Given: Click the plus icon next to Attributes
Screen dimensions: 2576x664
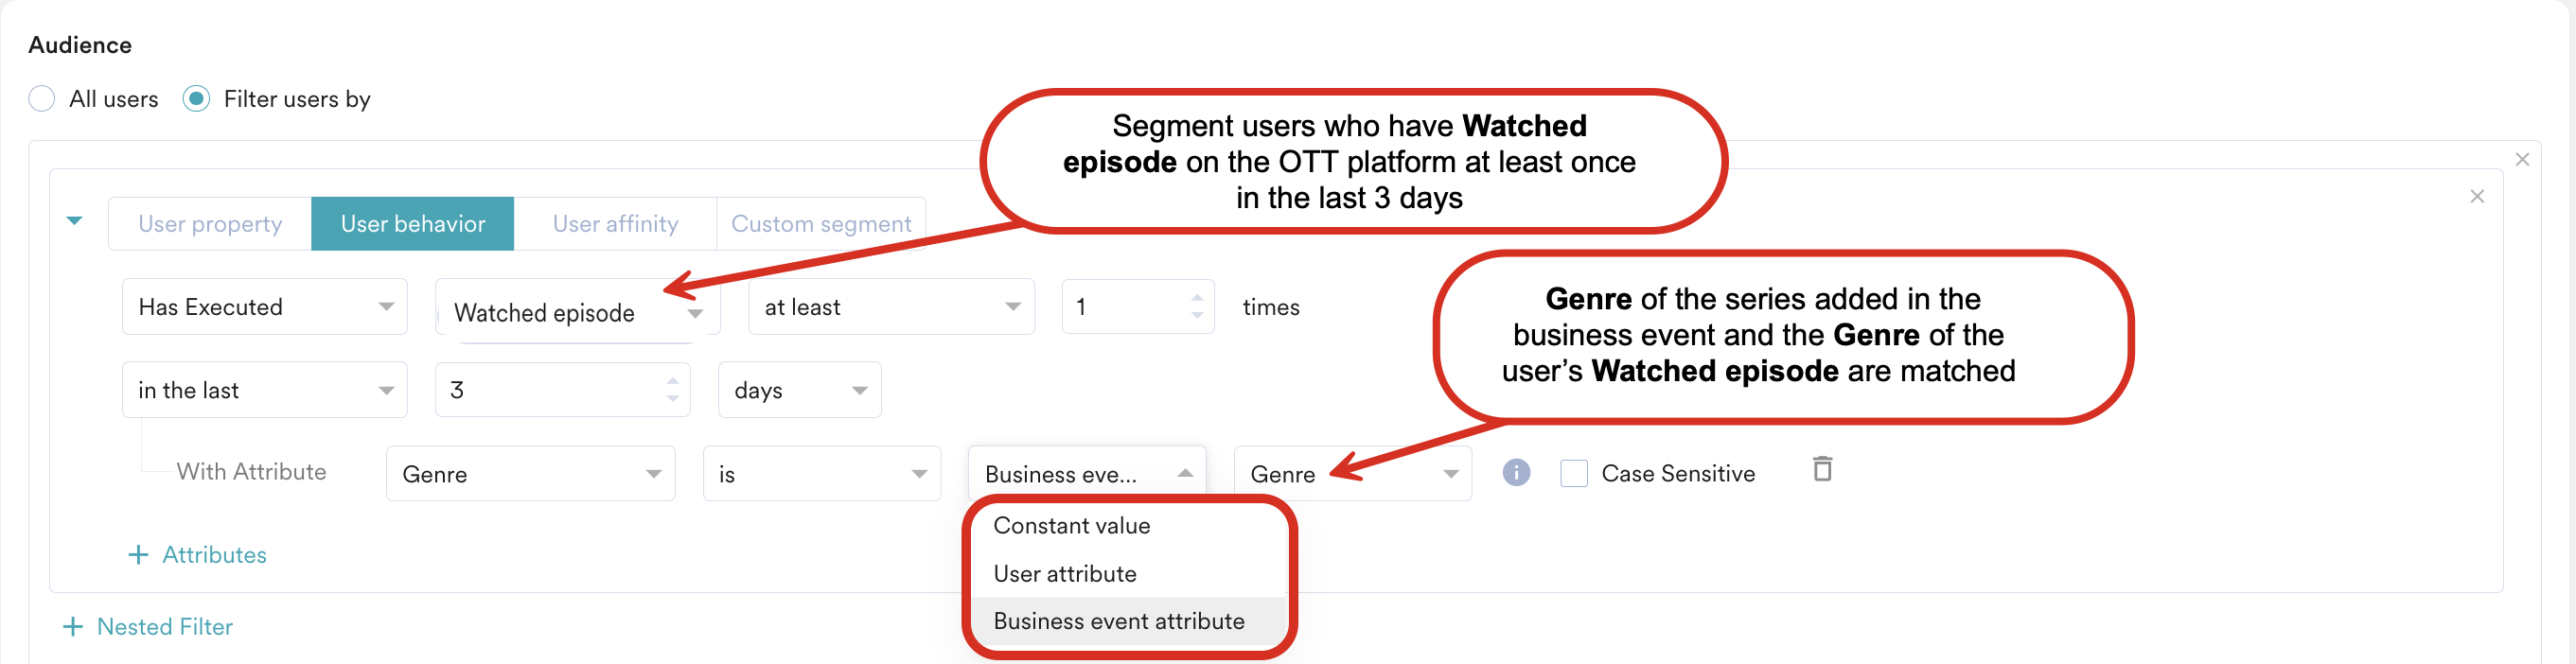Looking at the screenshot, I should [138, 555].
